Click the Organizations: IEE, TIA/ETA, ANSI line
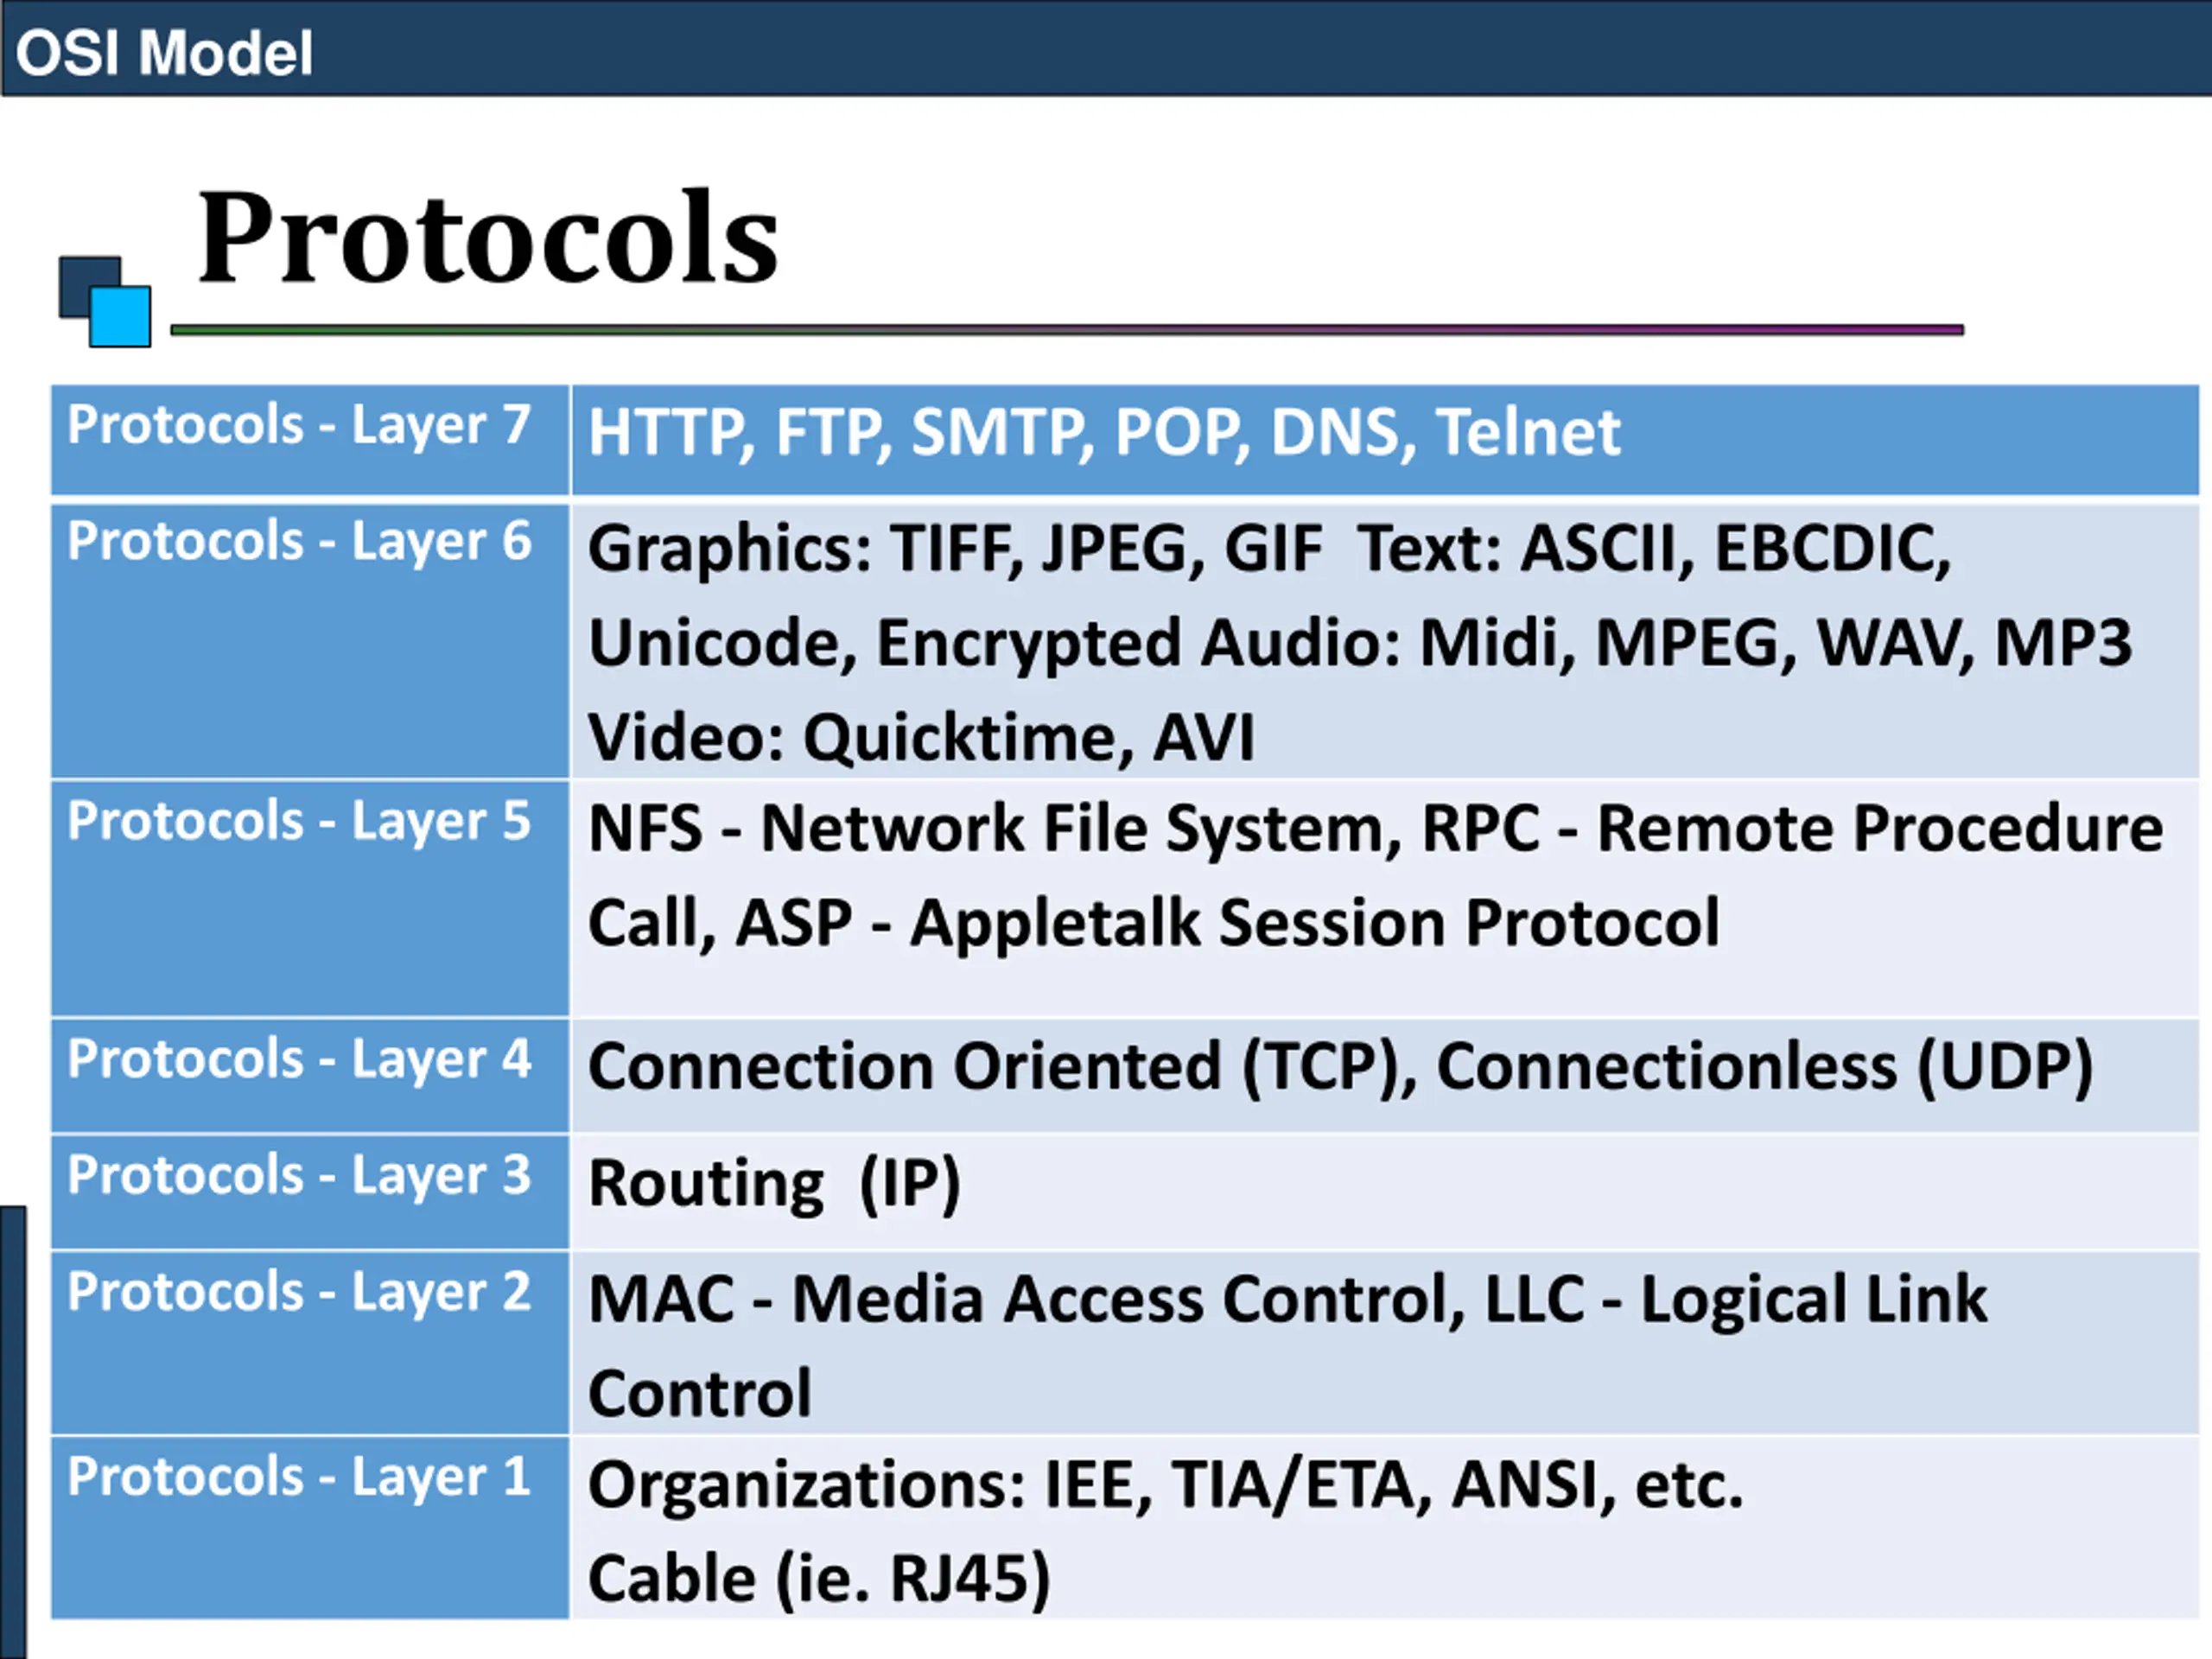 (x=1165, y=1484)
